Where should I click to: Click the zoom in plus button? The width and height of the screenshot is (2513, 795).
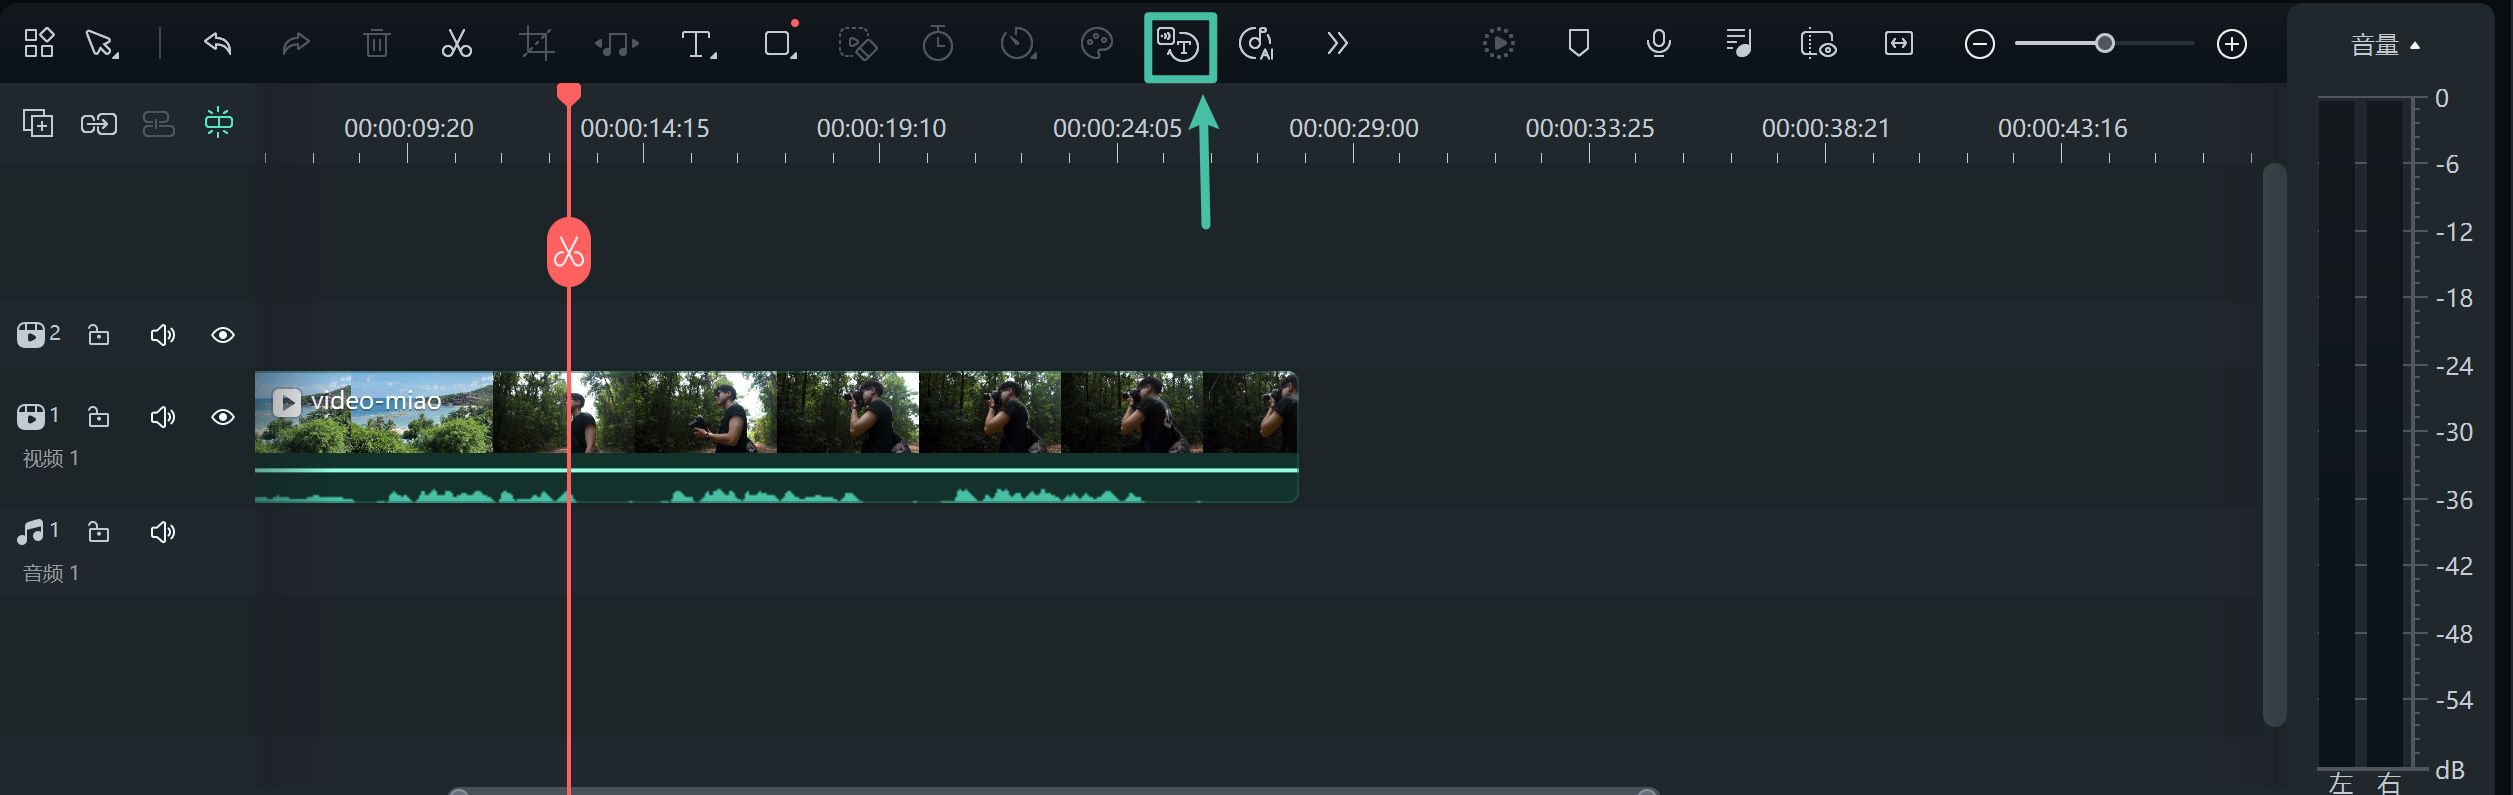[x=2231, y=44]
